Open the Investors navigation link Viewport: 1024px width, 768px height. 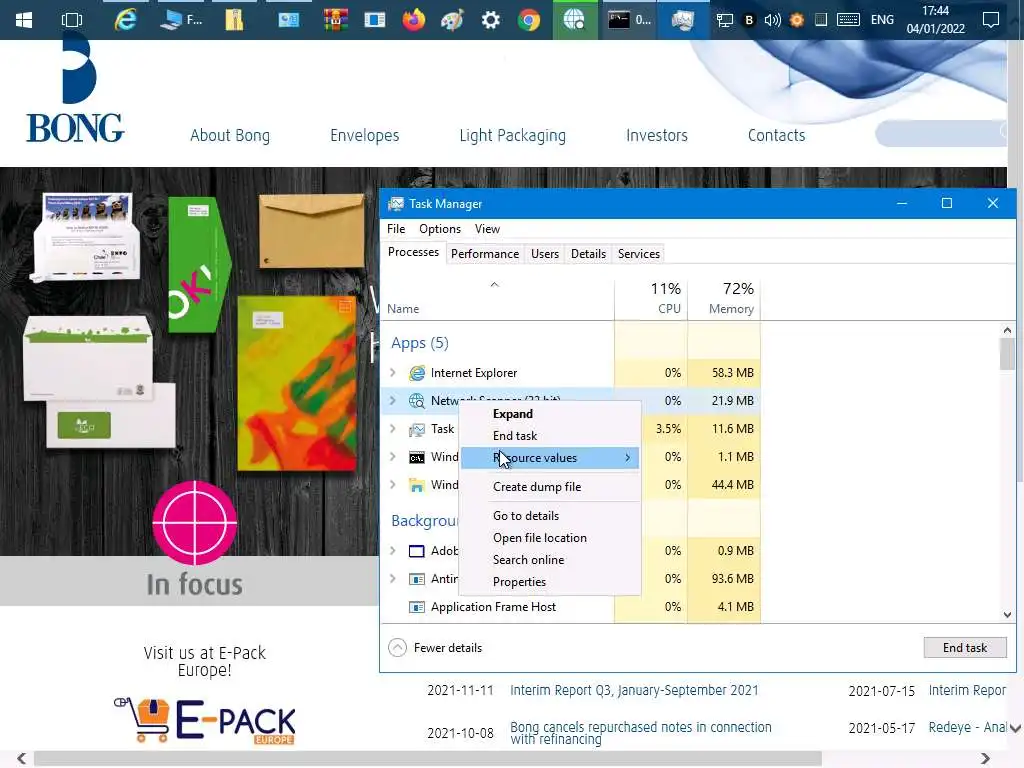[657, 136]
